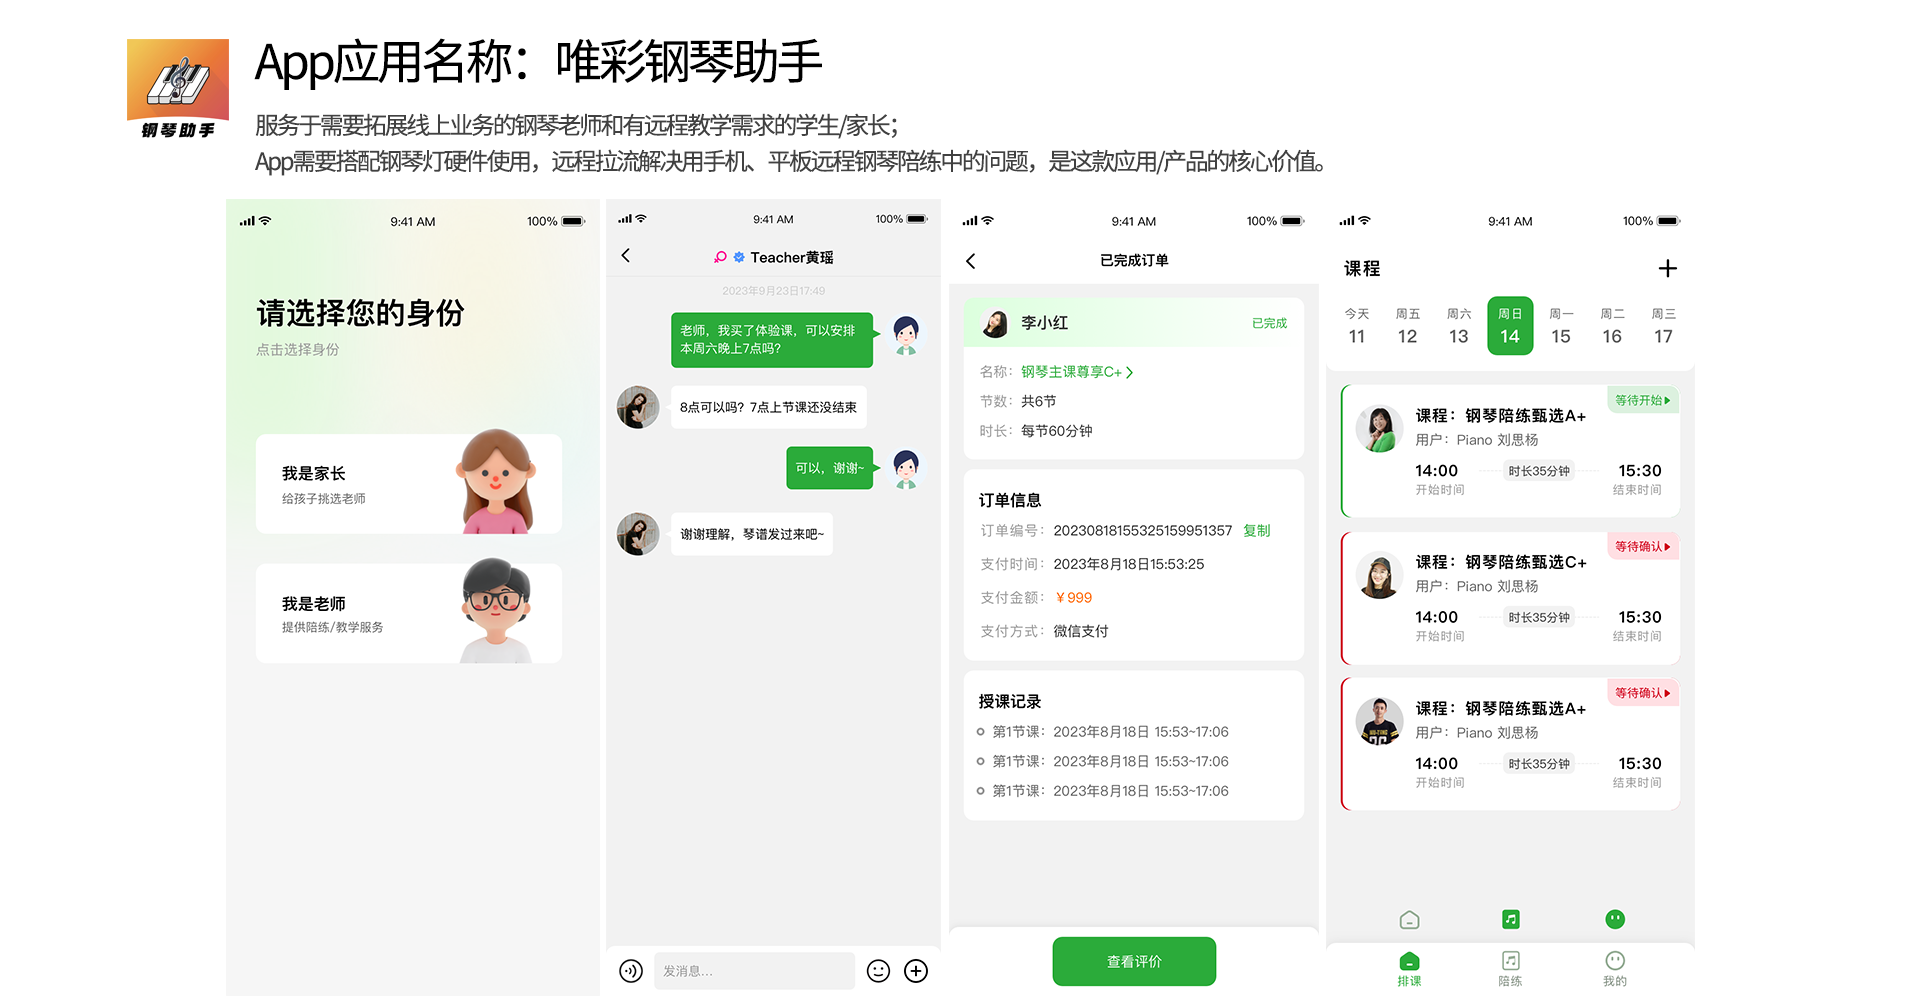Select 周一 15 in the date strip
Image resolution: width=1920 pixels, height=996 pixels.
1560,326
